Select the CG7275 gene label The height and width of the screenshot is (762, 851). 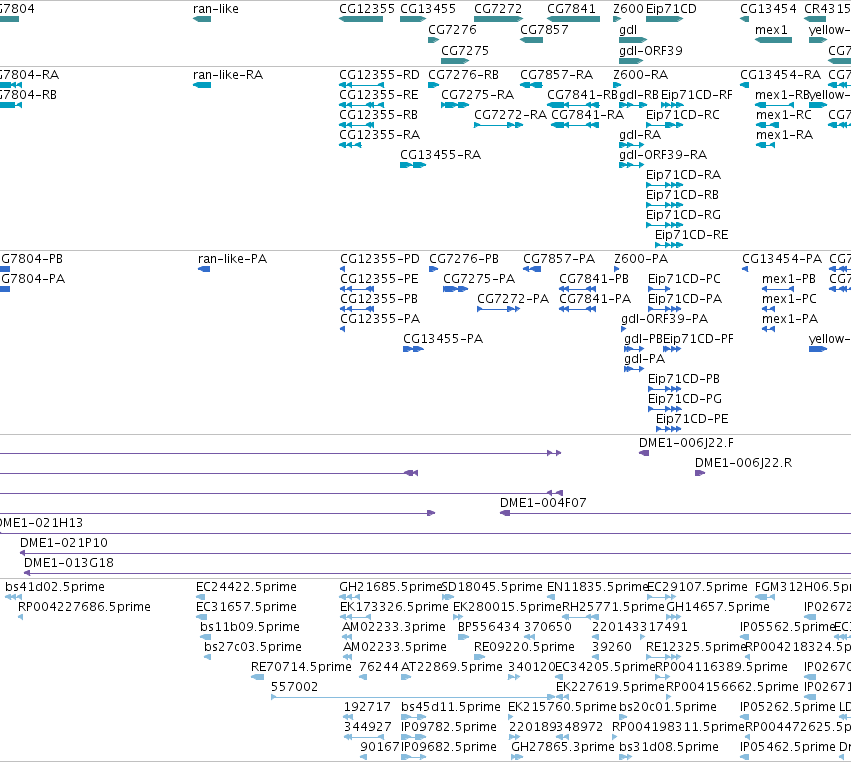465,51
